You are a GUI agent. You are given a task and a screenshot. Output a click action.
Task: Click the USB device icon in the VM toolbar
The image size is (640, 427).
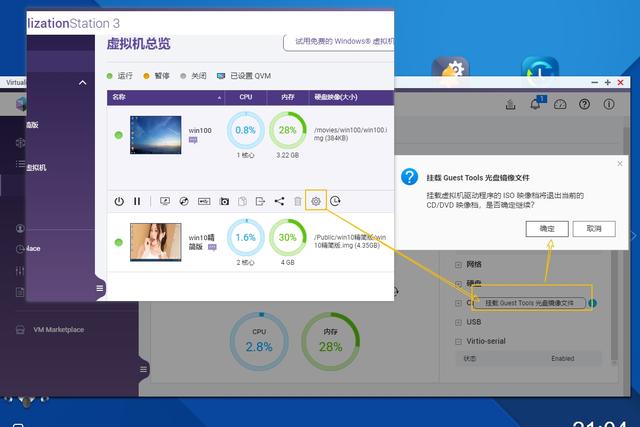204,201
